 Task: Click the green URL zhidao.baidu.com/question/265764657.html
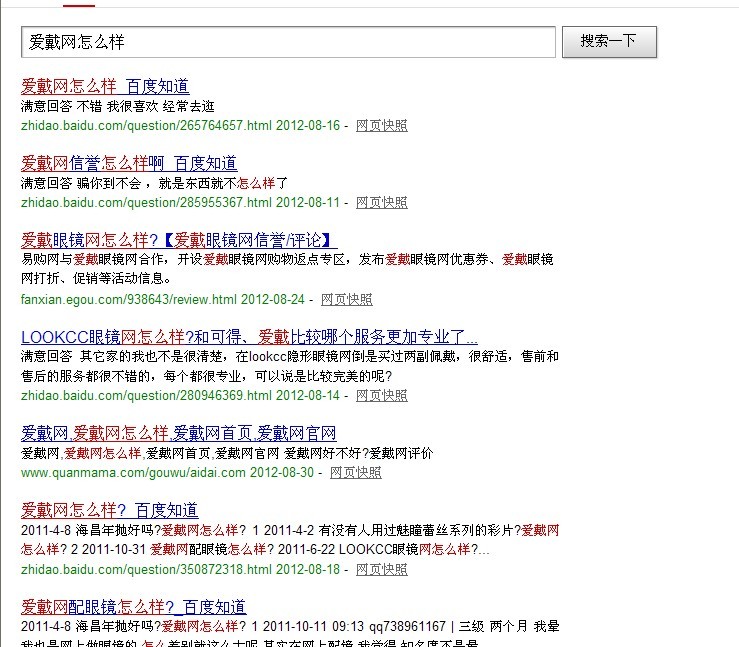[146, 126]
